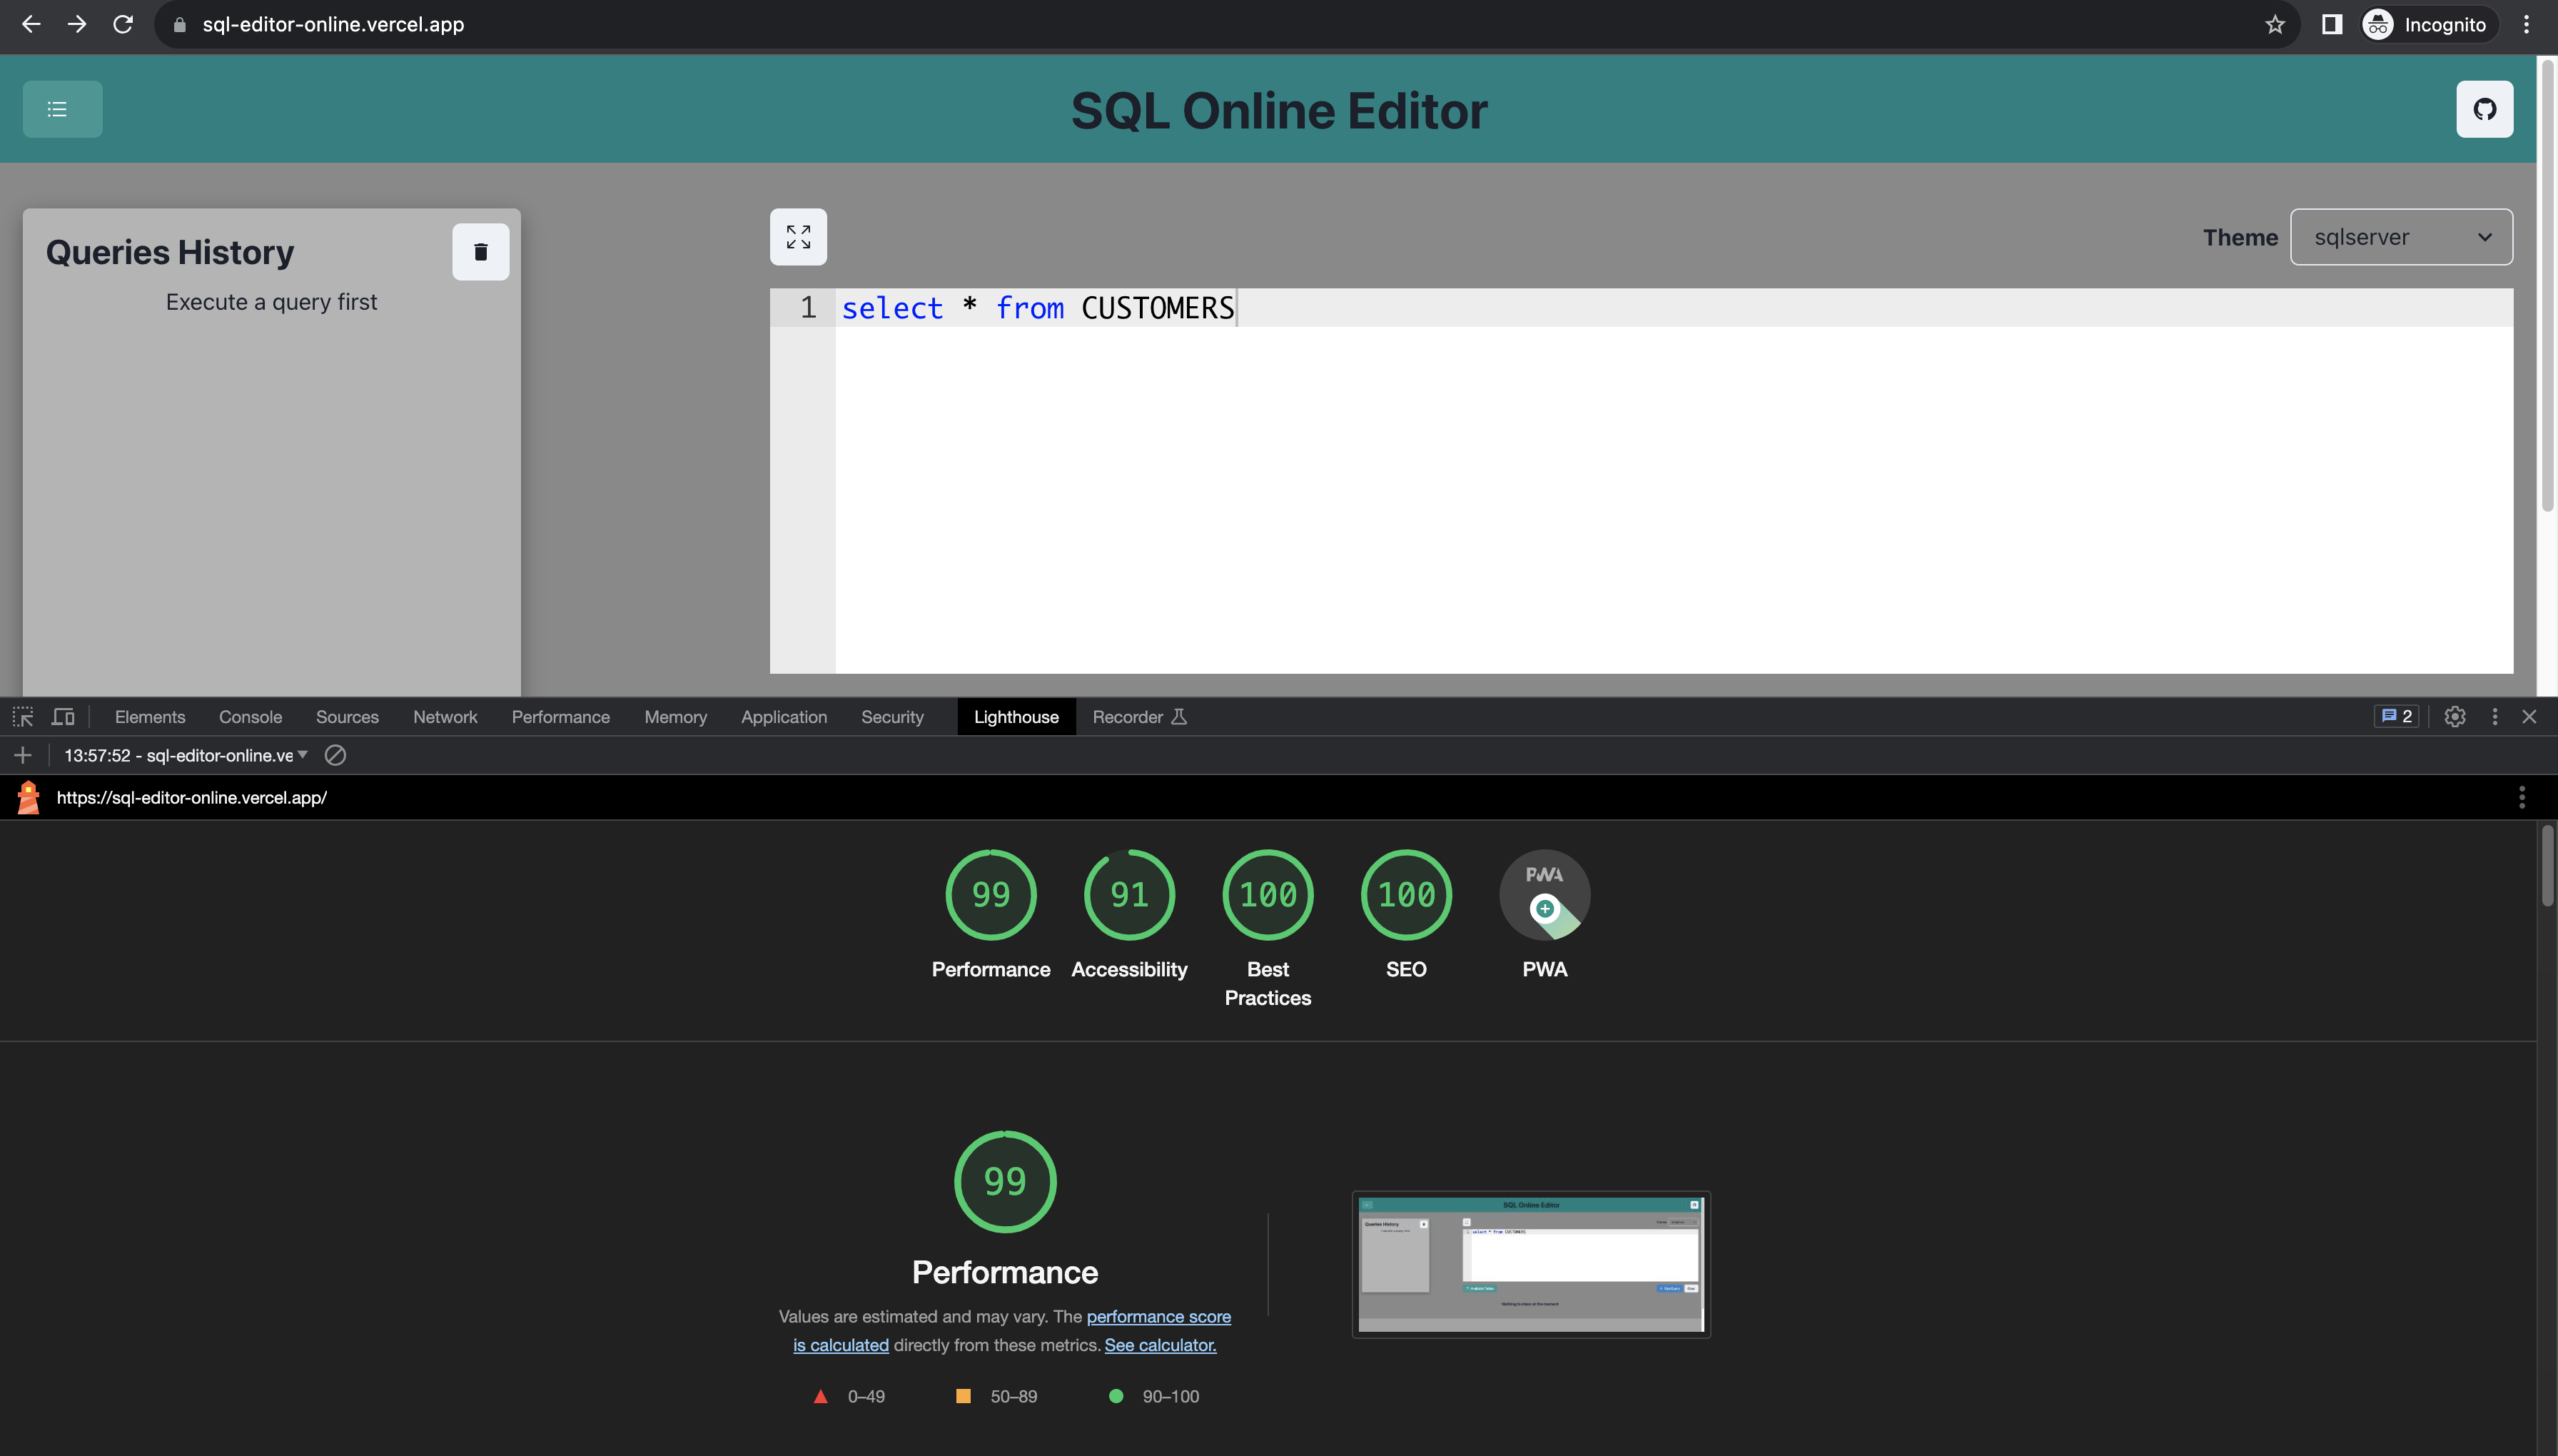Open the GitHub repository icon
The width and height of the screenshot is (2558, 1456).
pyautogui.click(x=2484, y=109)
